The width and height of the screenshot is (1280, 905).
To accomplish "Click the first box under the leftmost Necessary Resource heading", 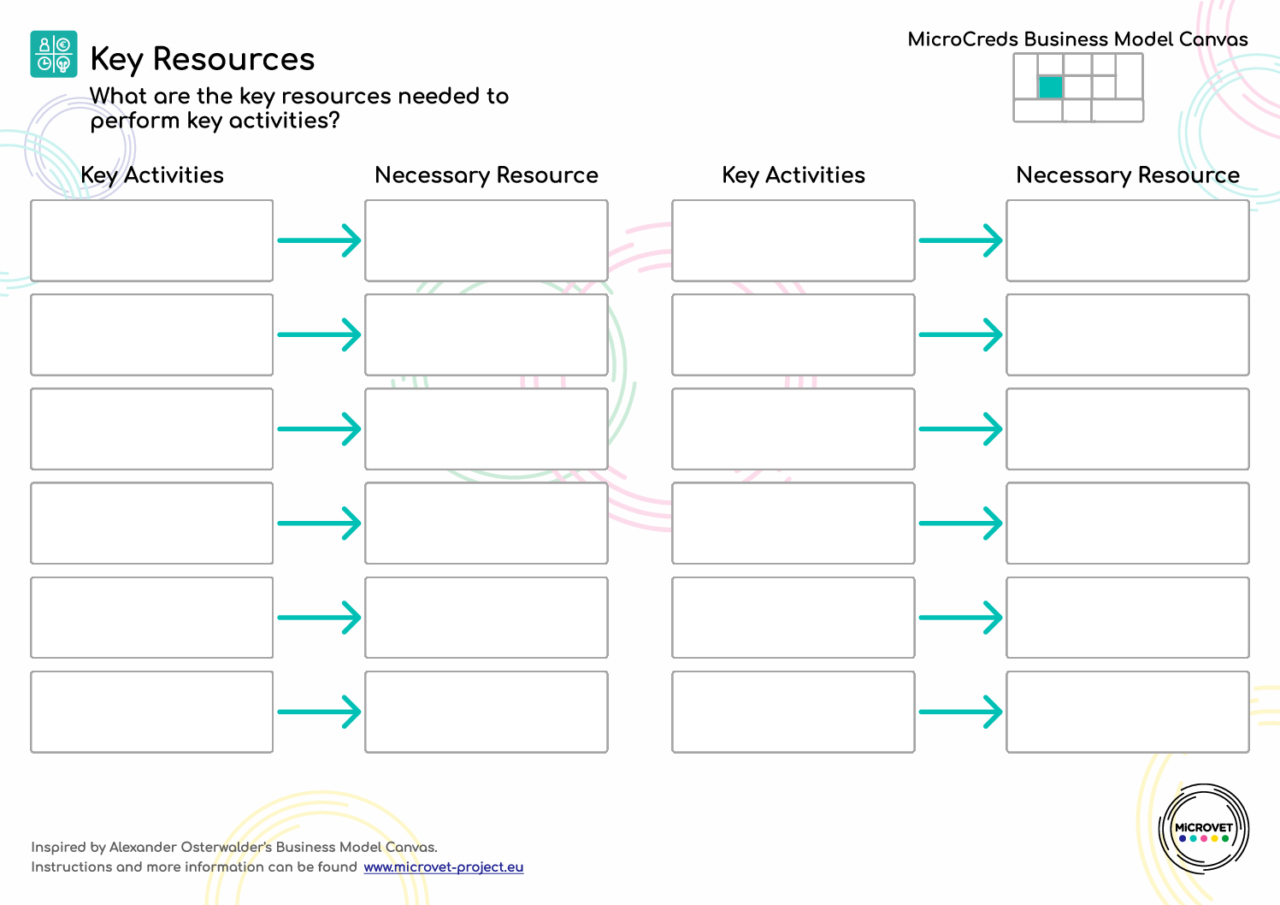I will 486,241.
